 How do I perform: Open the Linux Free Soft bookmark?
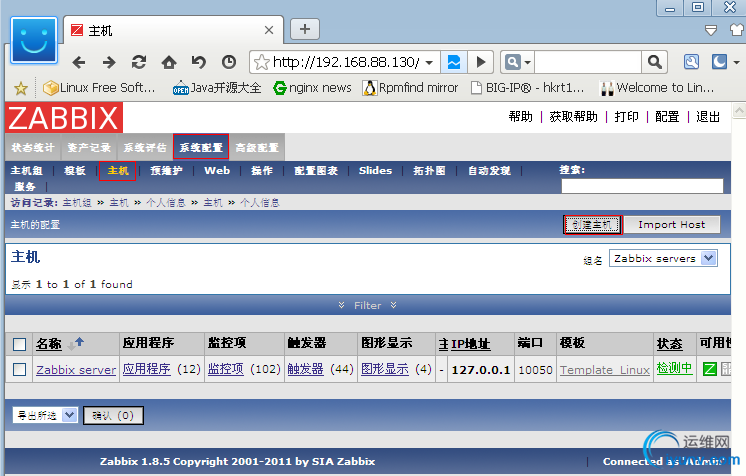[x=99, y=88]
